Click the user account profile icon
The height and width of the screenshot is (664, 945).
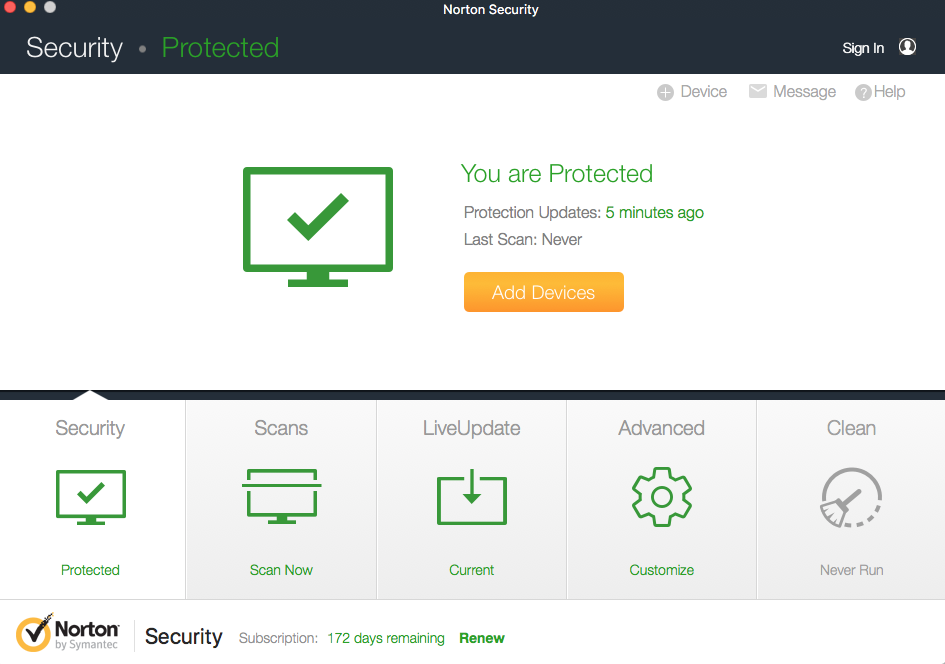coord(907,47)
